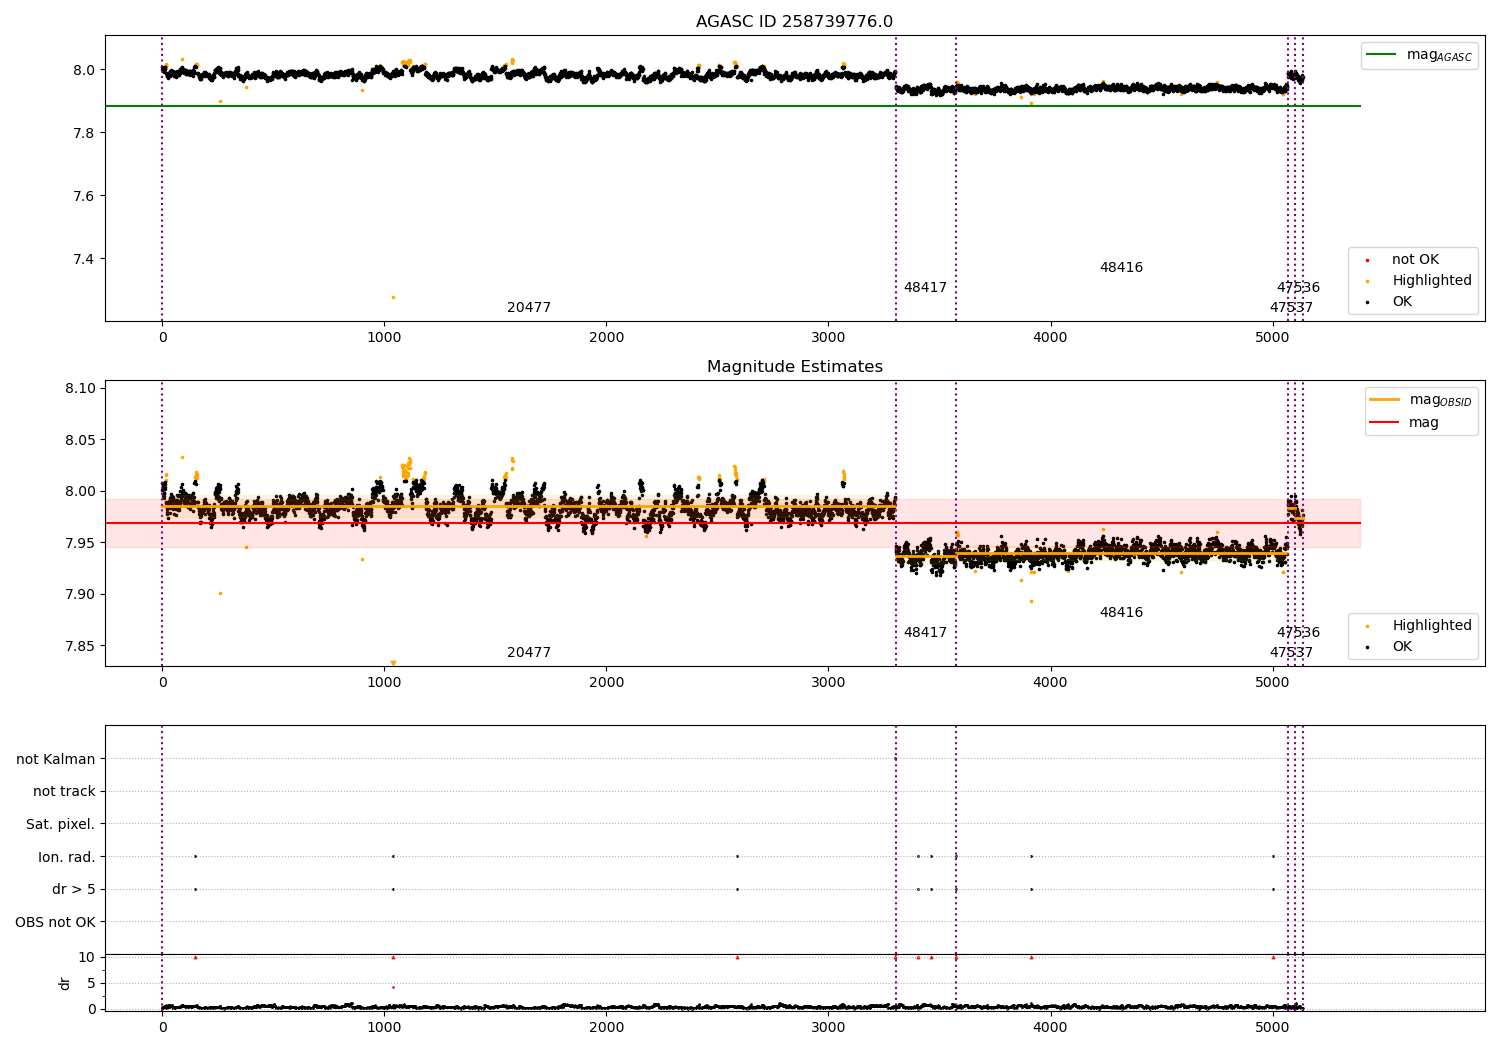Click the 'OBS not OK' row label
This screenshot has height=1050, width=1500.
[x=55, y=922]
